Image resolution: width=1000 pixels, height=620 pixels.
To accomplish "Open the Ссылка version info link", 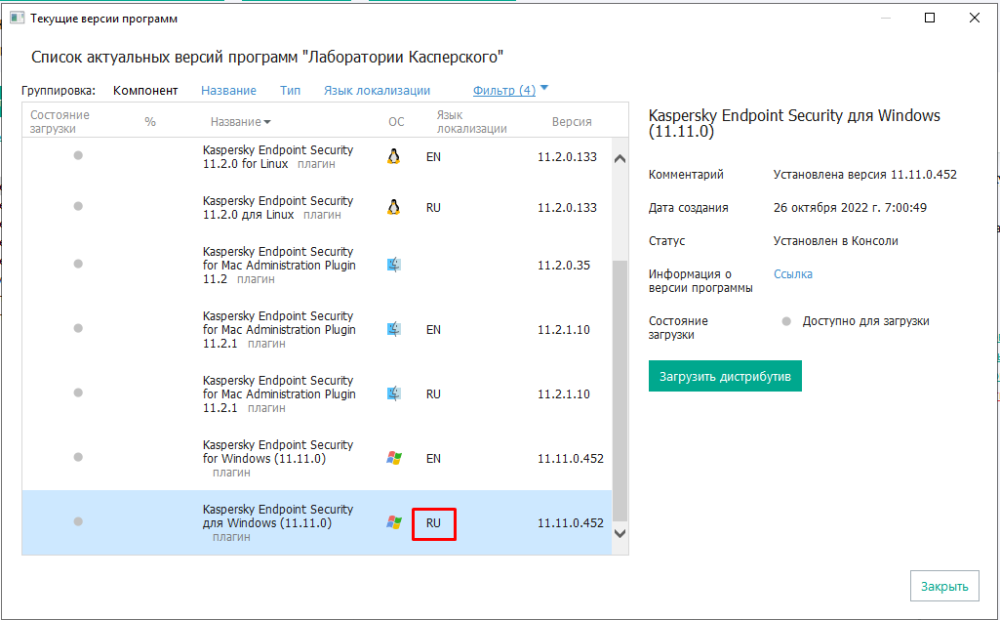I will coord(793,274).
